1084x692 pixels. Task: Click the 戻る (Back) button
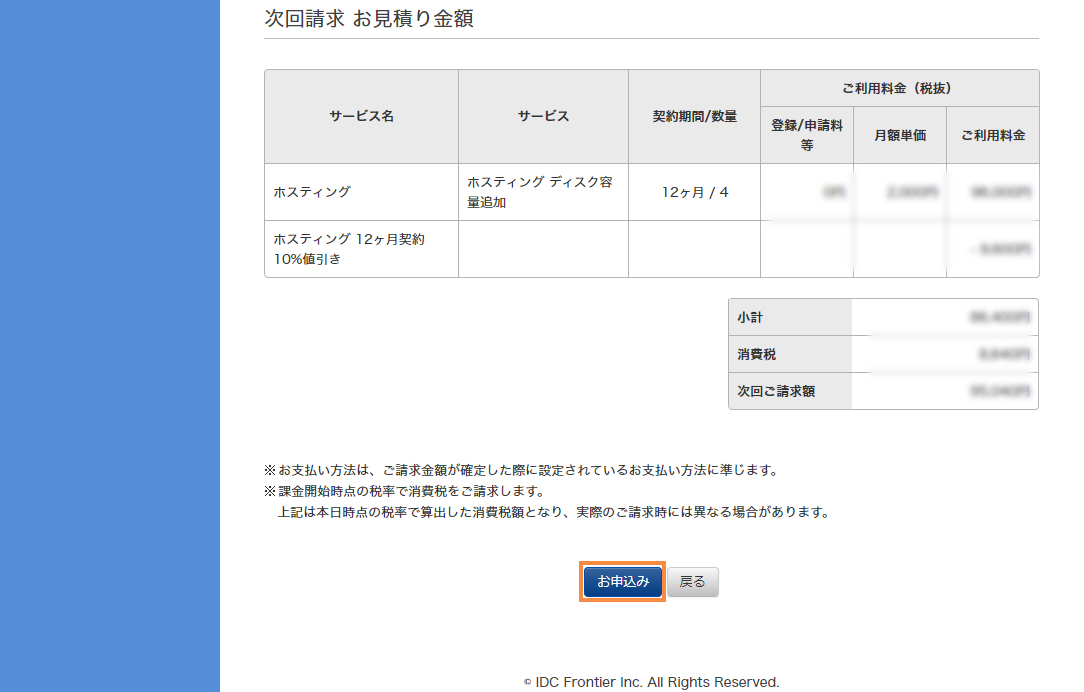pyautogui.click(x=691, y=581)
